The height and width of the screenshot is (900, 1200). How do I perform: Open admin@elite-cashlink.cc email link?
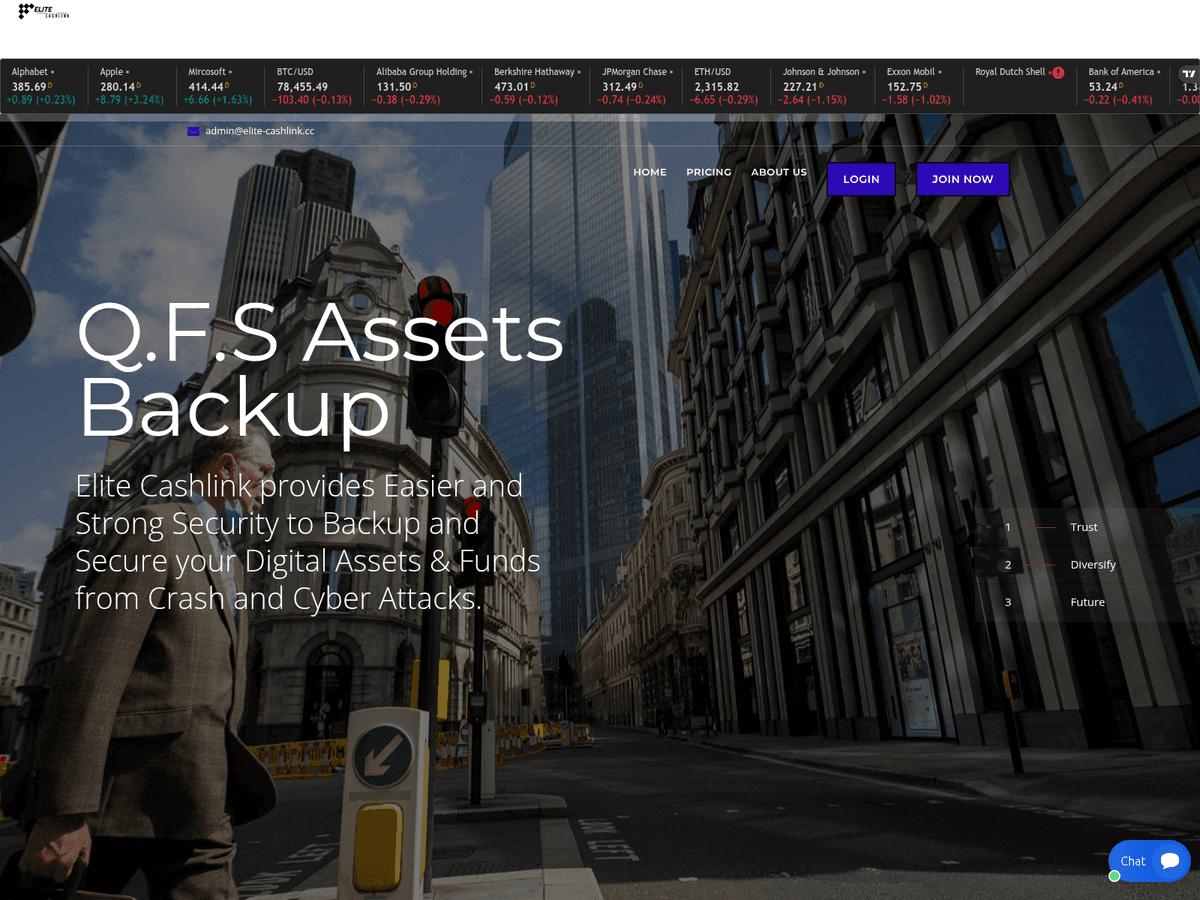tap(260, 131)
